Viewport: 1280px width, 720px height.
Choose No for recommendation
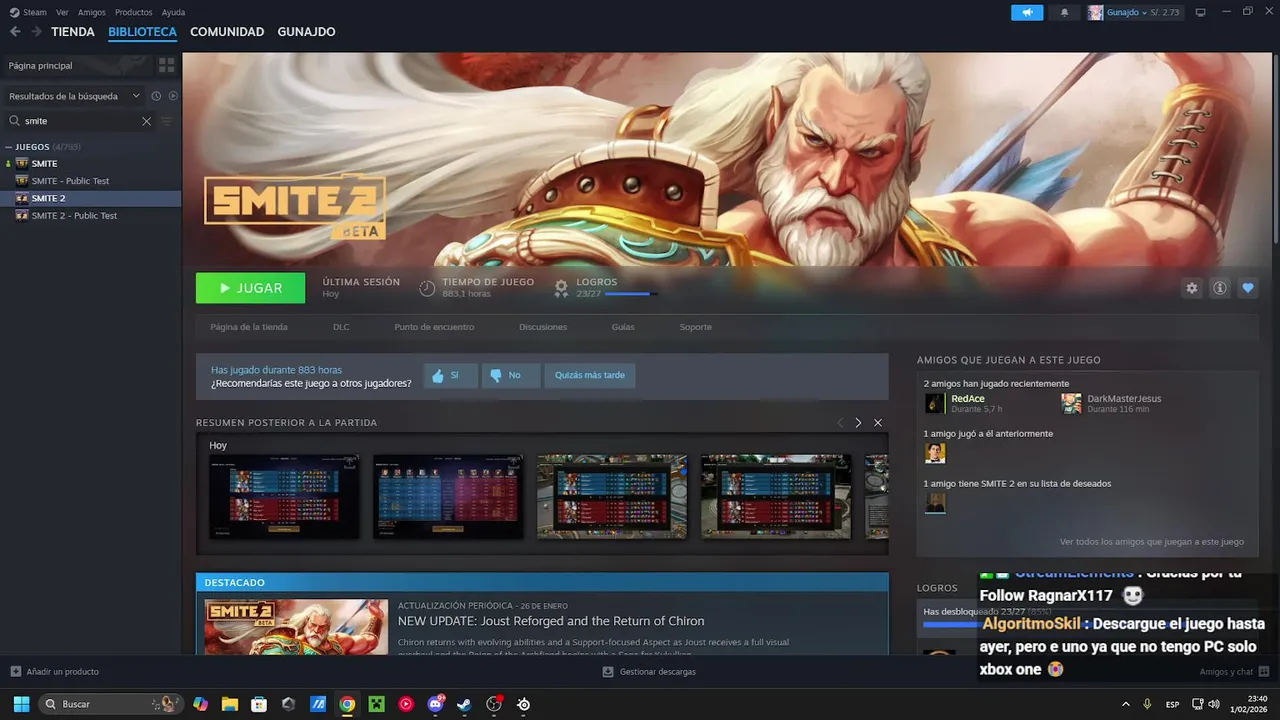pyautogui.click(x=510, y=375)
